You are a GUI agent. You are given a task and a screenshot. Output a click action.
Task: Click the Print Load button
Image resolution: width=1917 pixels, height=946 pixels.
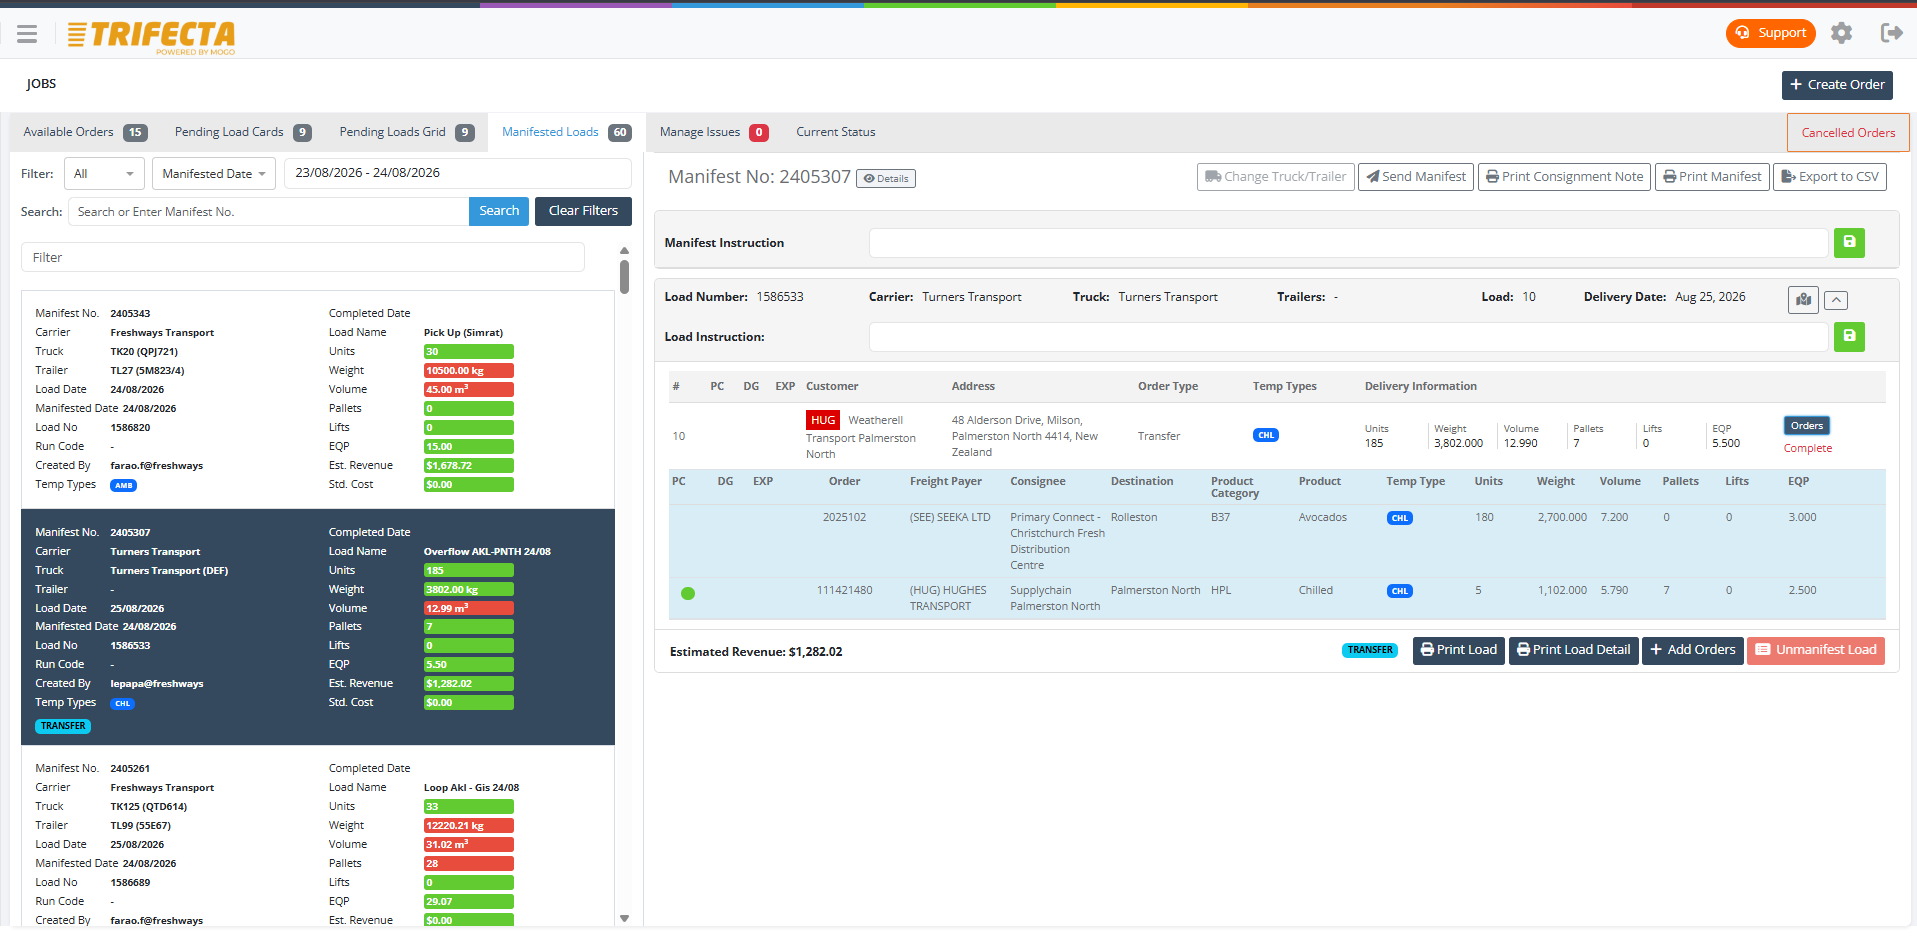pyautogui.click(x=1459, y=651)
